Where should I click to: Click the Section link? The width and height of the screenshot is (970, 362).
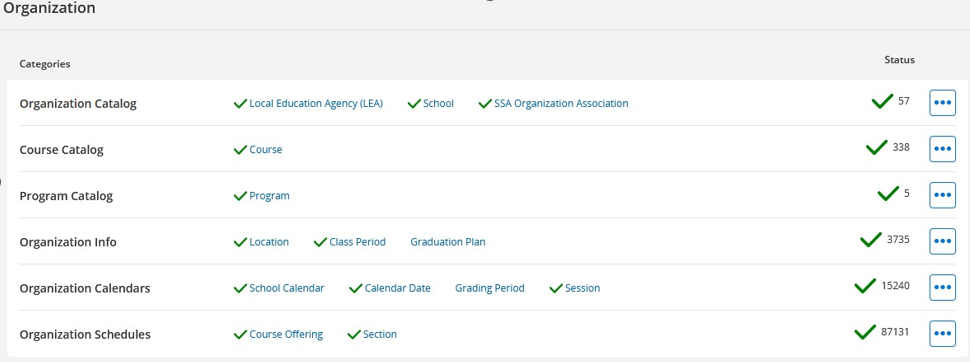click(380, 334)
